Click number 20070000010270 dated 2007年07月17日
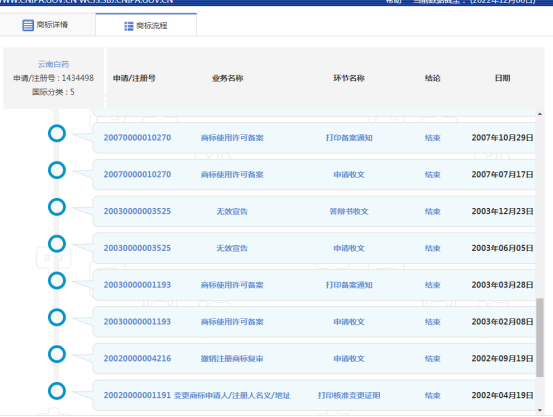 [x=137, y=174]
